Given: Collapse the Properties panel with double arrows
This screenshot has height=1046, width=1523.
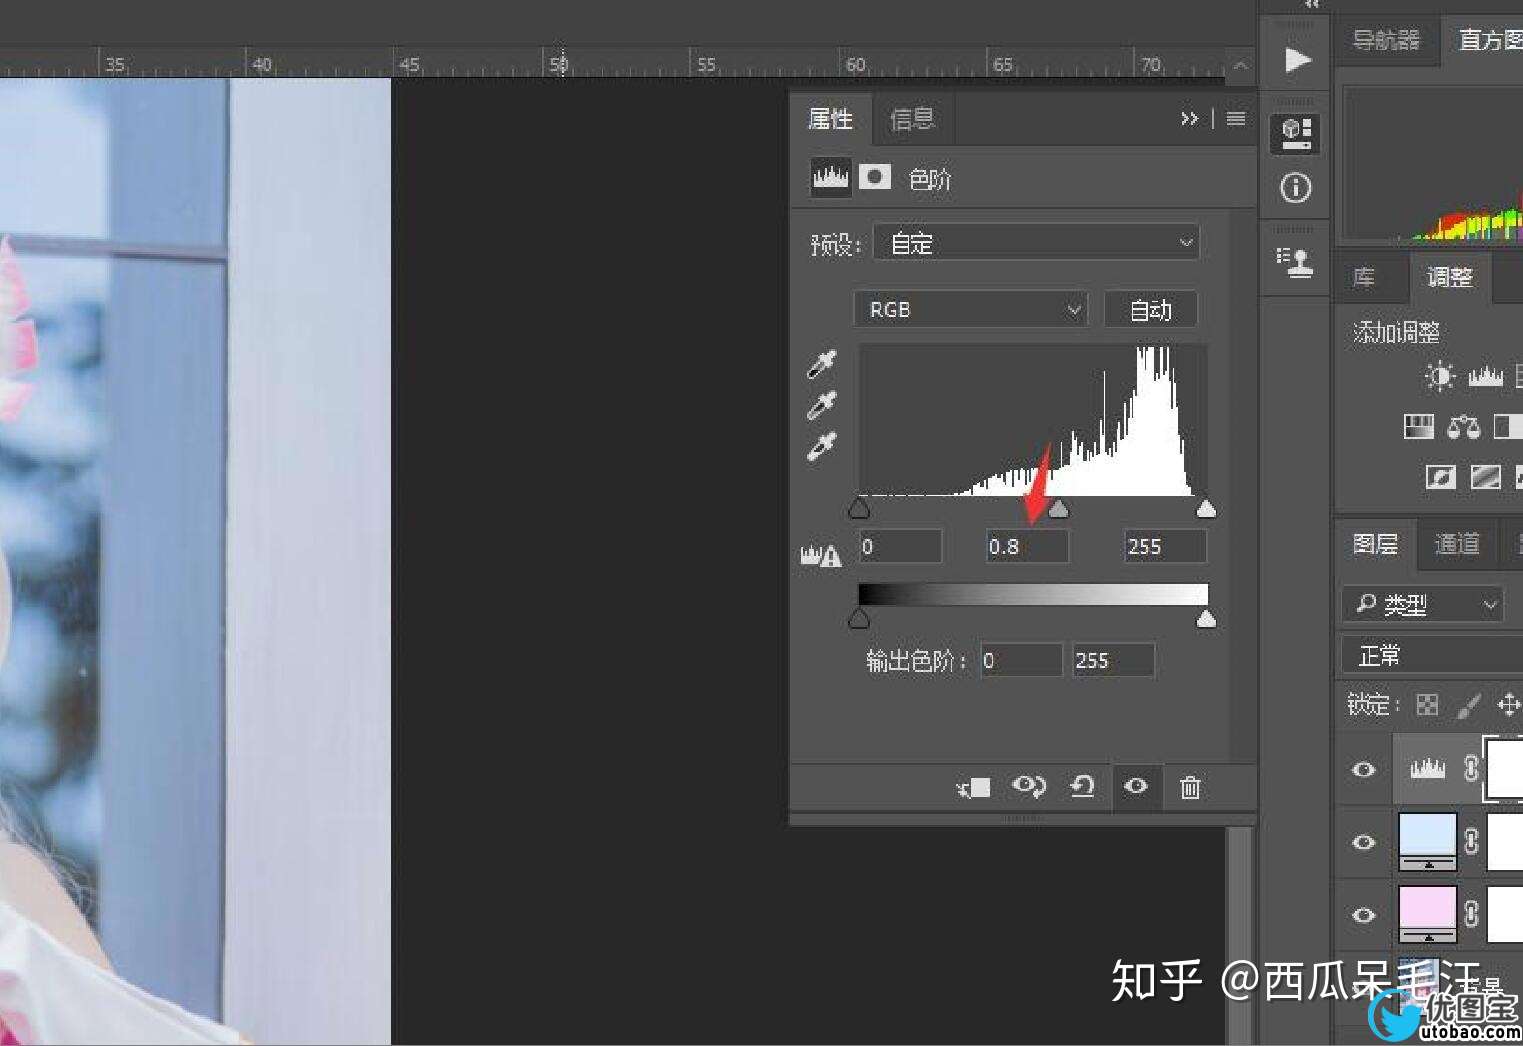Looking at the screenshot, I should click(1189, 119).
